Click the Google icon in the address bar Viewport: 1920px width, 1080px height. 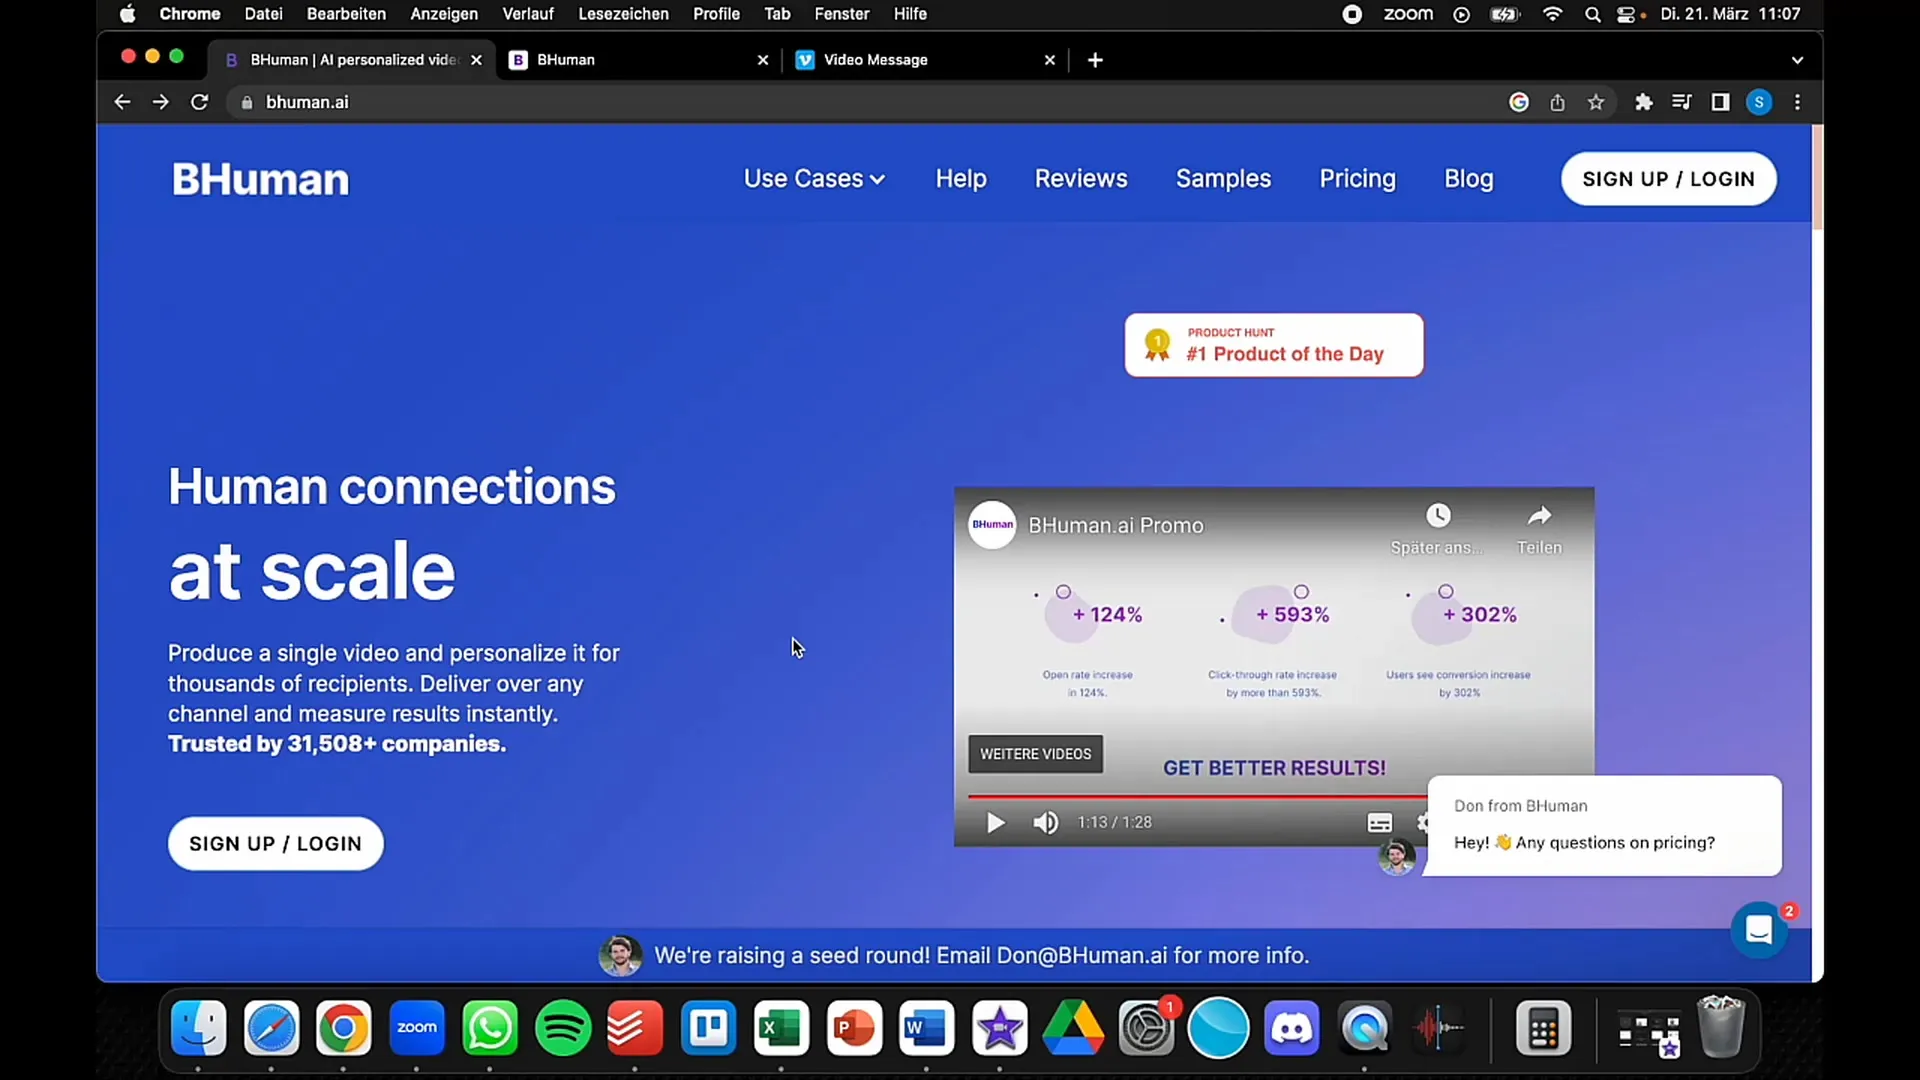click(x=1519, y=102)
